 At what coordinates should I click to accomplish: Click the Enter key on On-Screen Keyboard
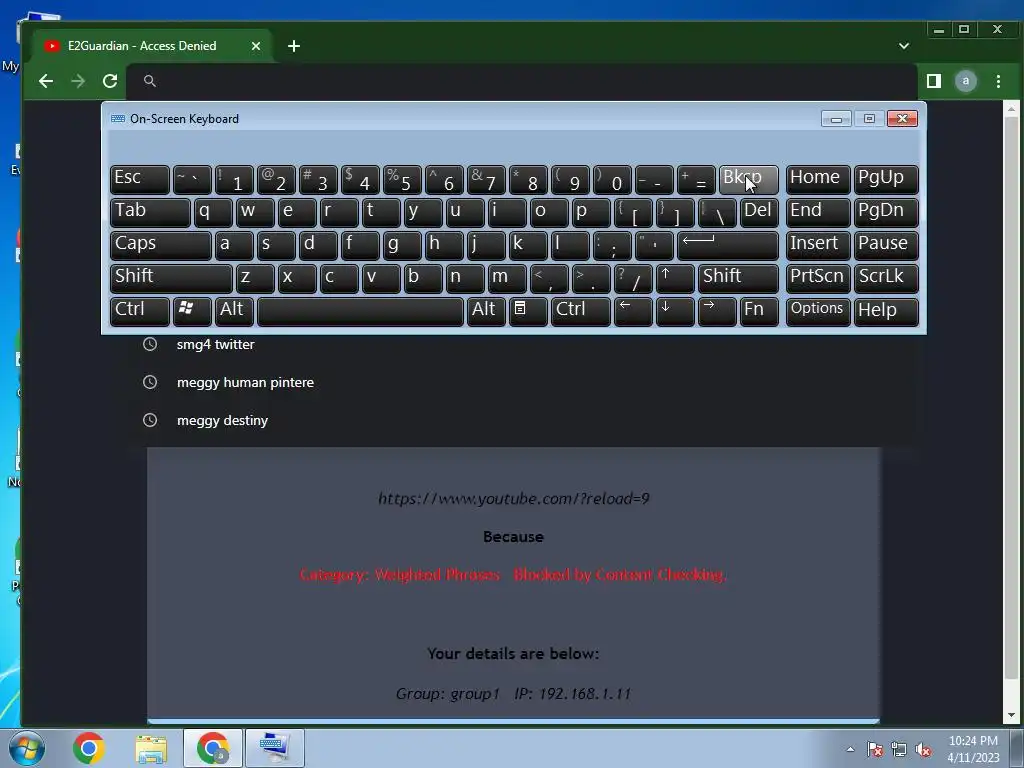(728, 246)
